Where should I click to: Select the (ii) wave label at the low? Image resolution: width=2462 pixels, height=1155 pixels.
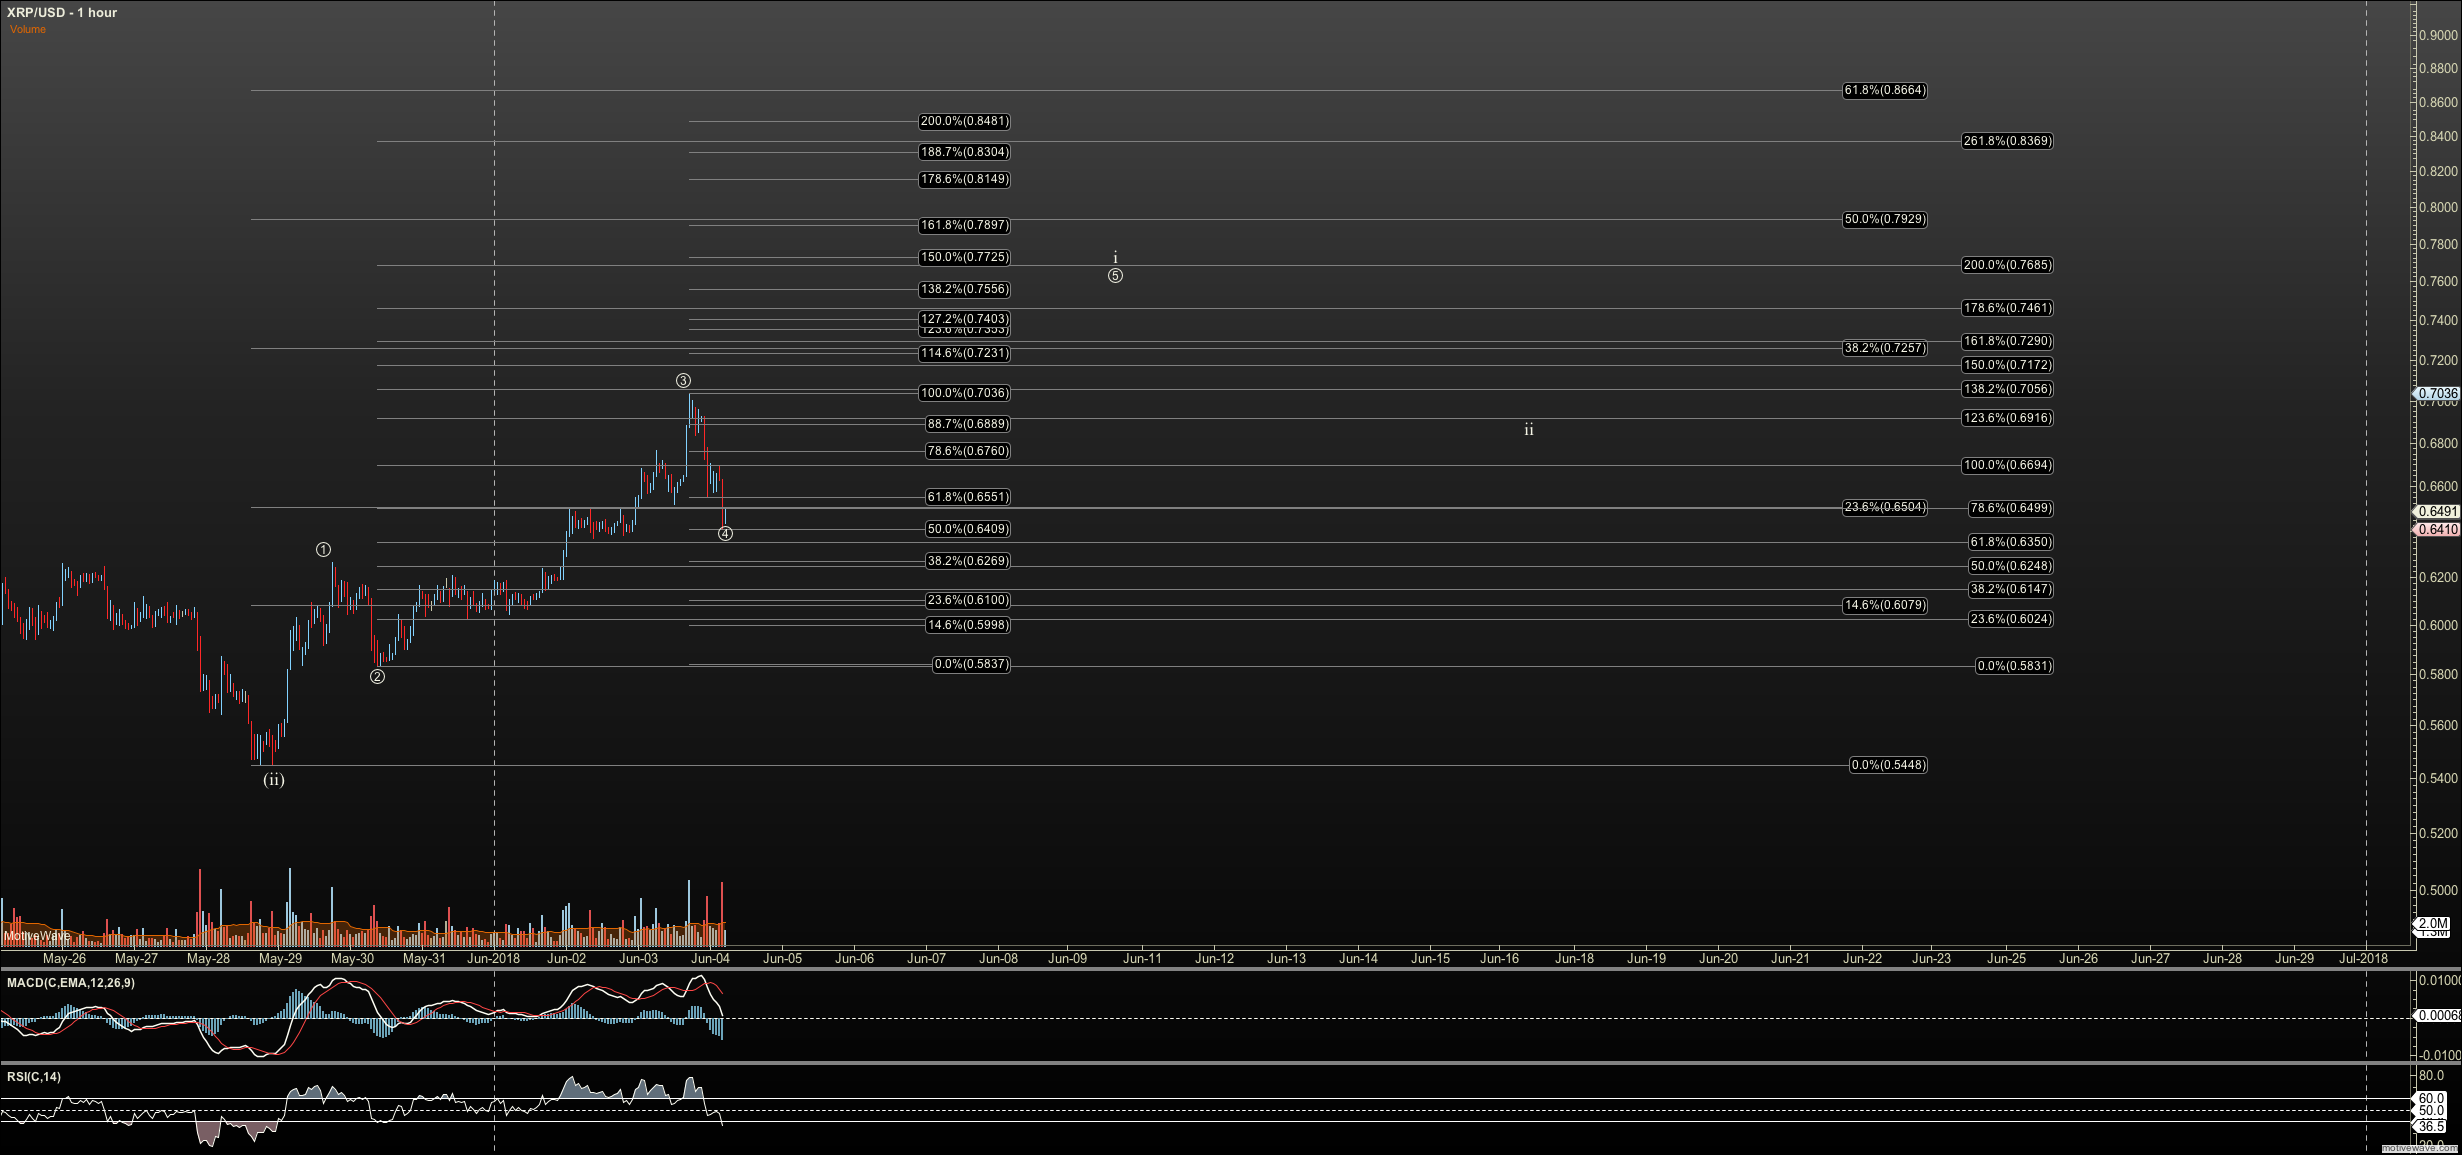pos(273,780)
